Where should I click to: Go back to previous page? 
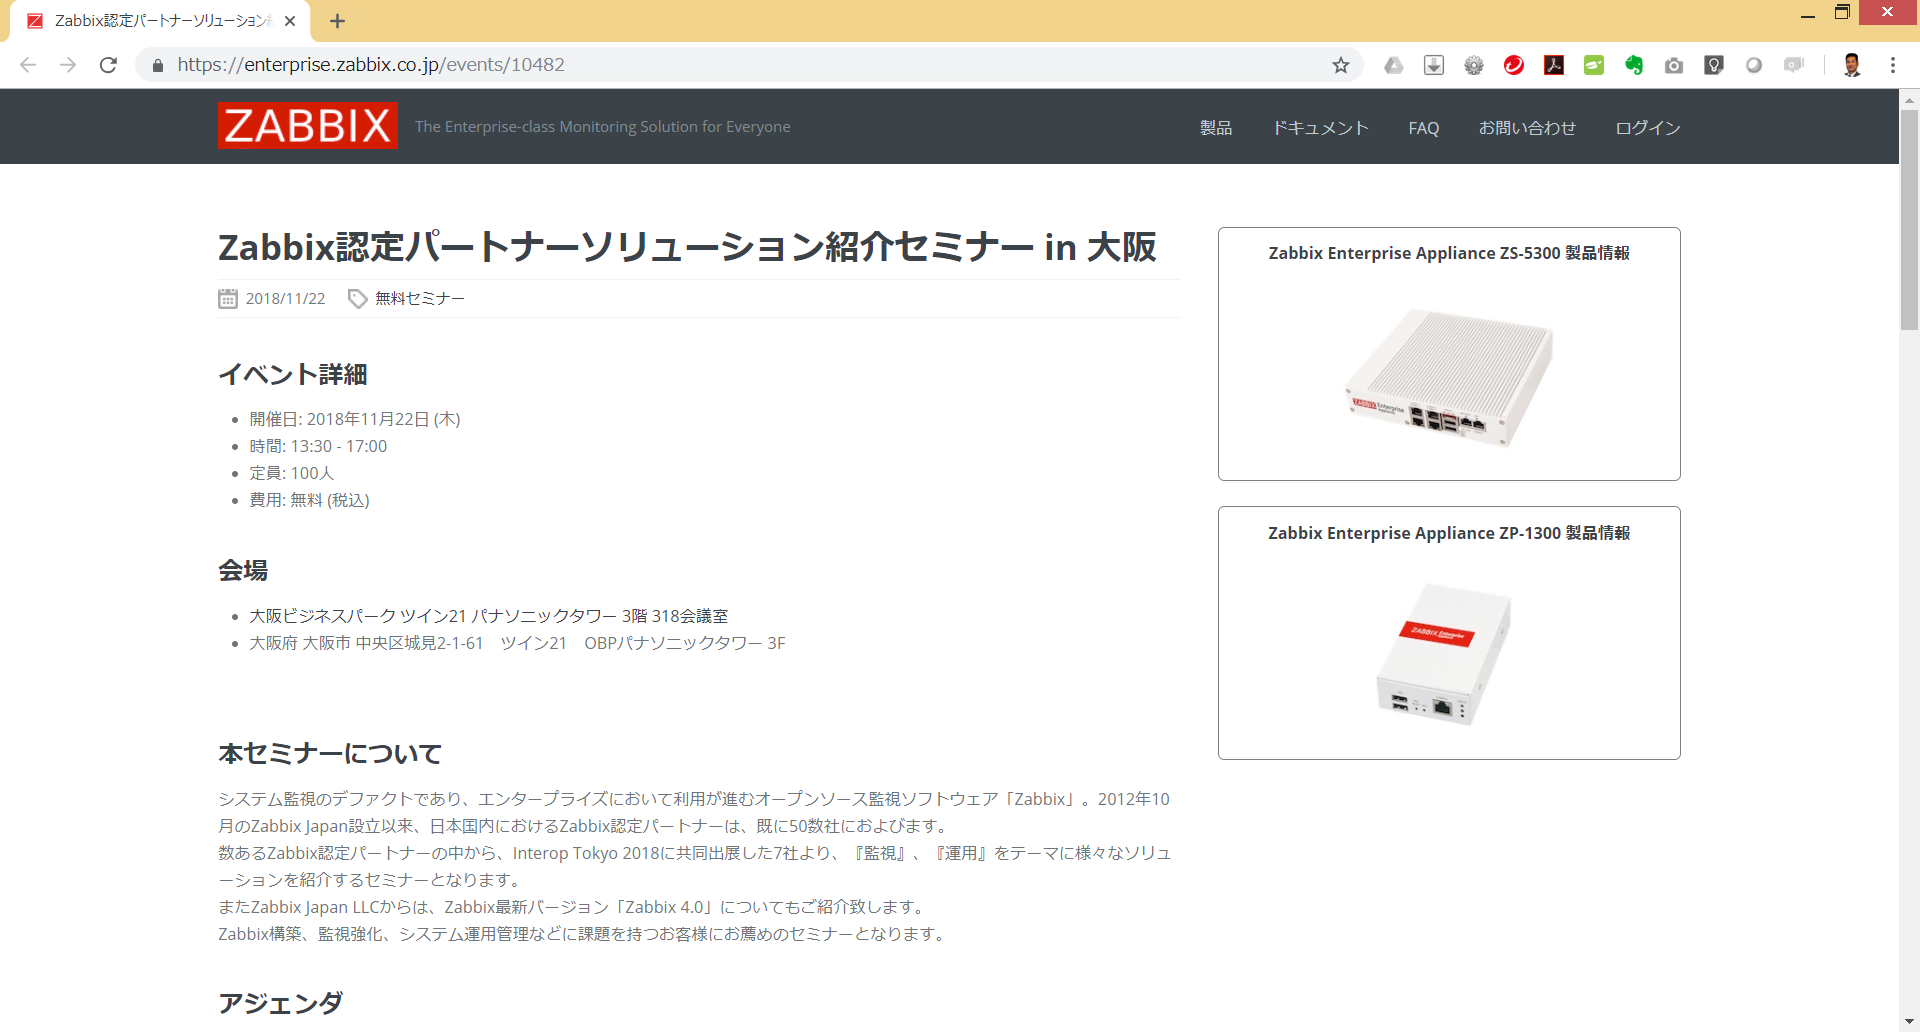point(28,65)
